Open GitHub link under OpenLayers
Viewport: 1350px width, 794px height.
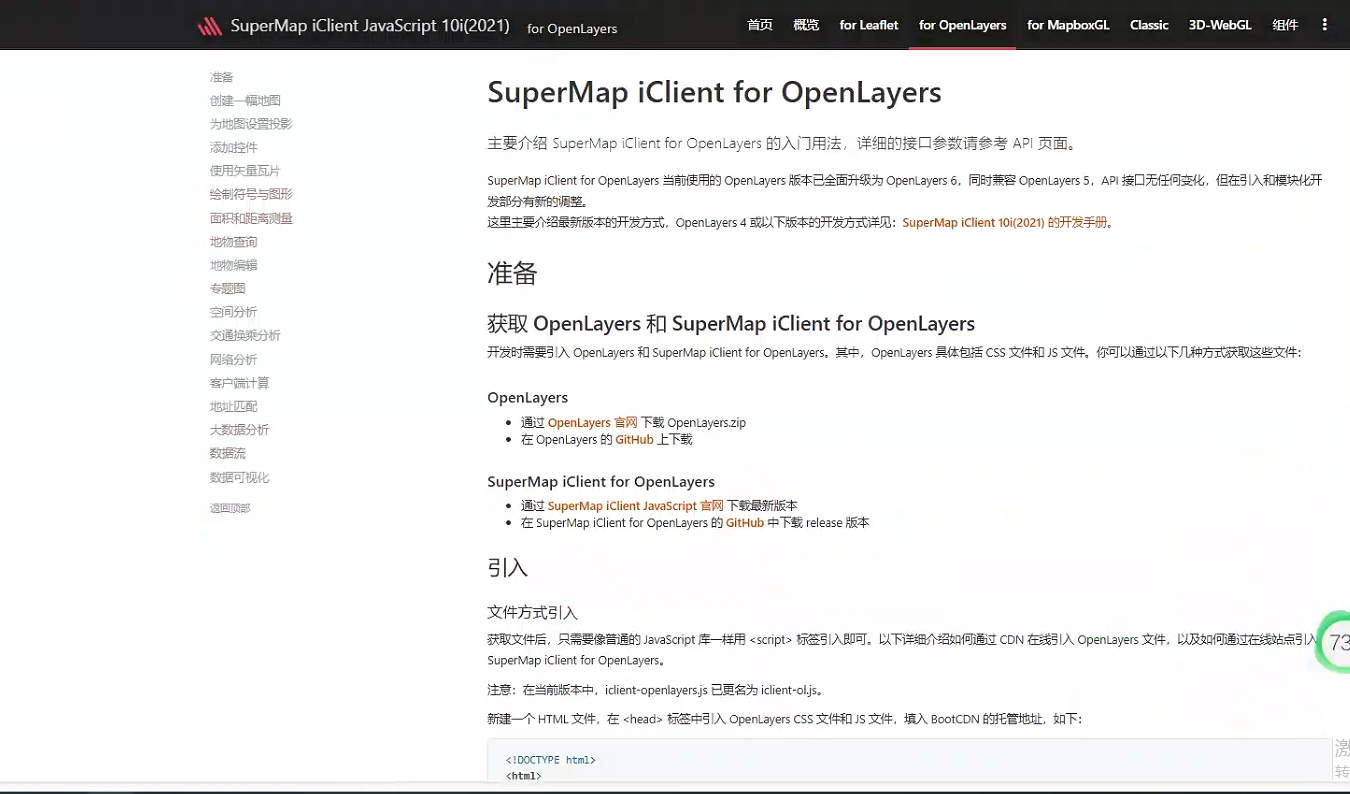pos(634,440)
